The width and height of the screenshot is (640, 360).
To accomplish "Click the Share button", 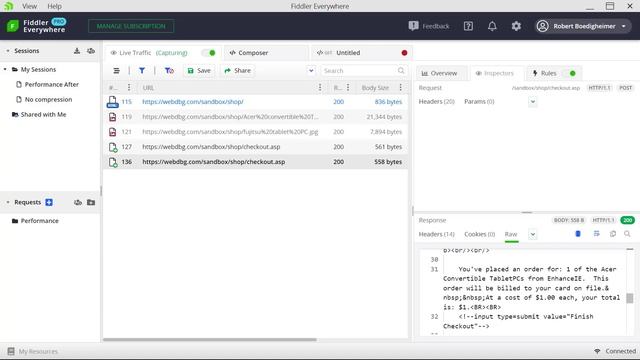I will coord(238,71).
